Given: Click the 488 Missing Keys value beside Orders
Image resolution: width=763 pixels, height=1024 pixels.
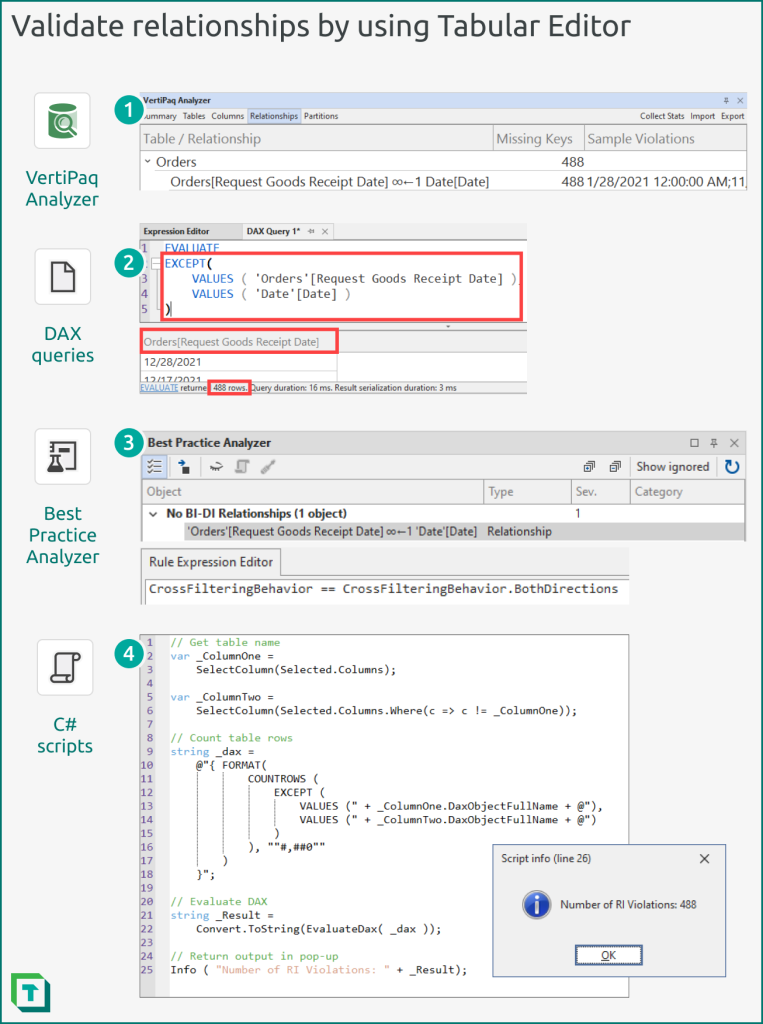Looking at the screenshot, I should click(x=573, y=161).
